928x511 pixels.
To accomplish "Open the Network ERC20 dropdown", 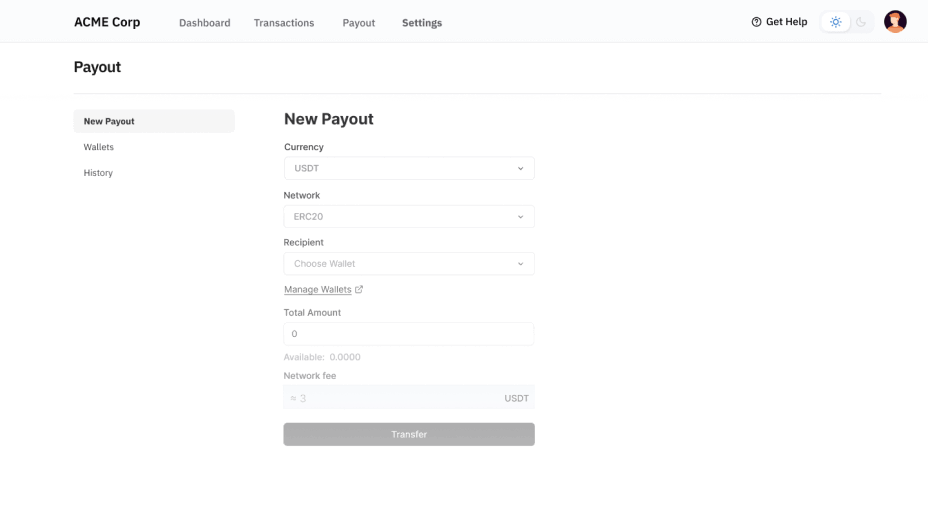I will click(x=409, y=217).
